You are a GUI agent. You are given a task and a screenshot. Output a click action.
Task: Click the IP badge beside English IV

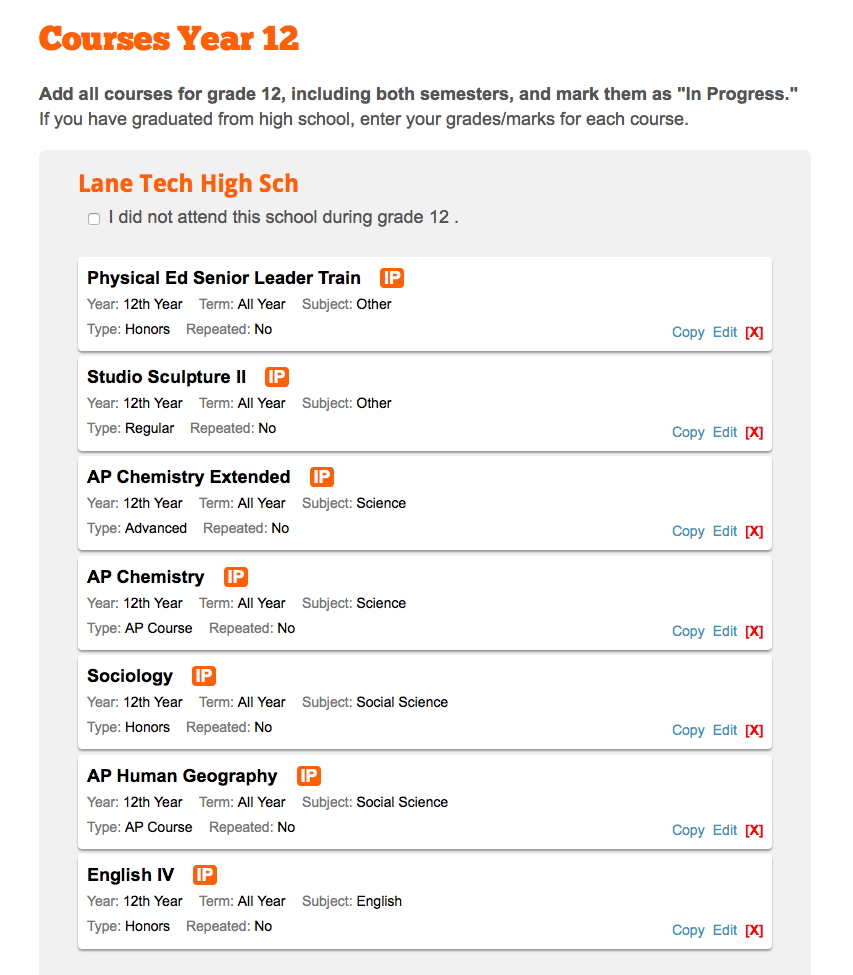click(204, 875)
